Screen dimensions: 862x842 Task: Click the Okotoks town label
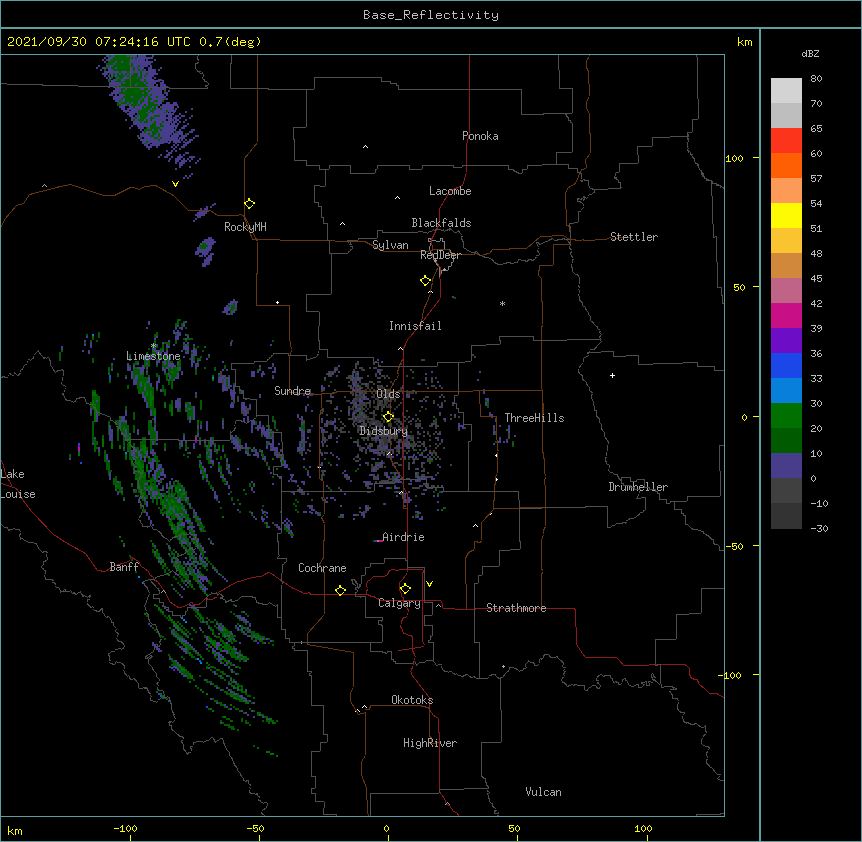click(412, 700)
